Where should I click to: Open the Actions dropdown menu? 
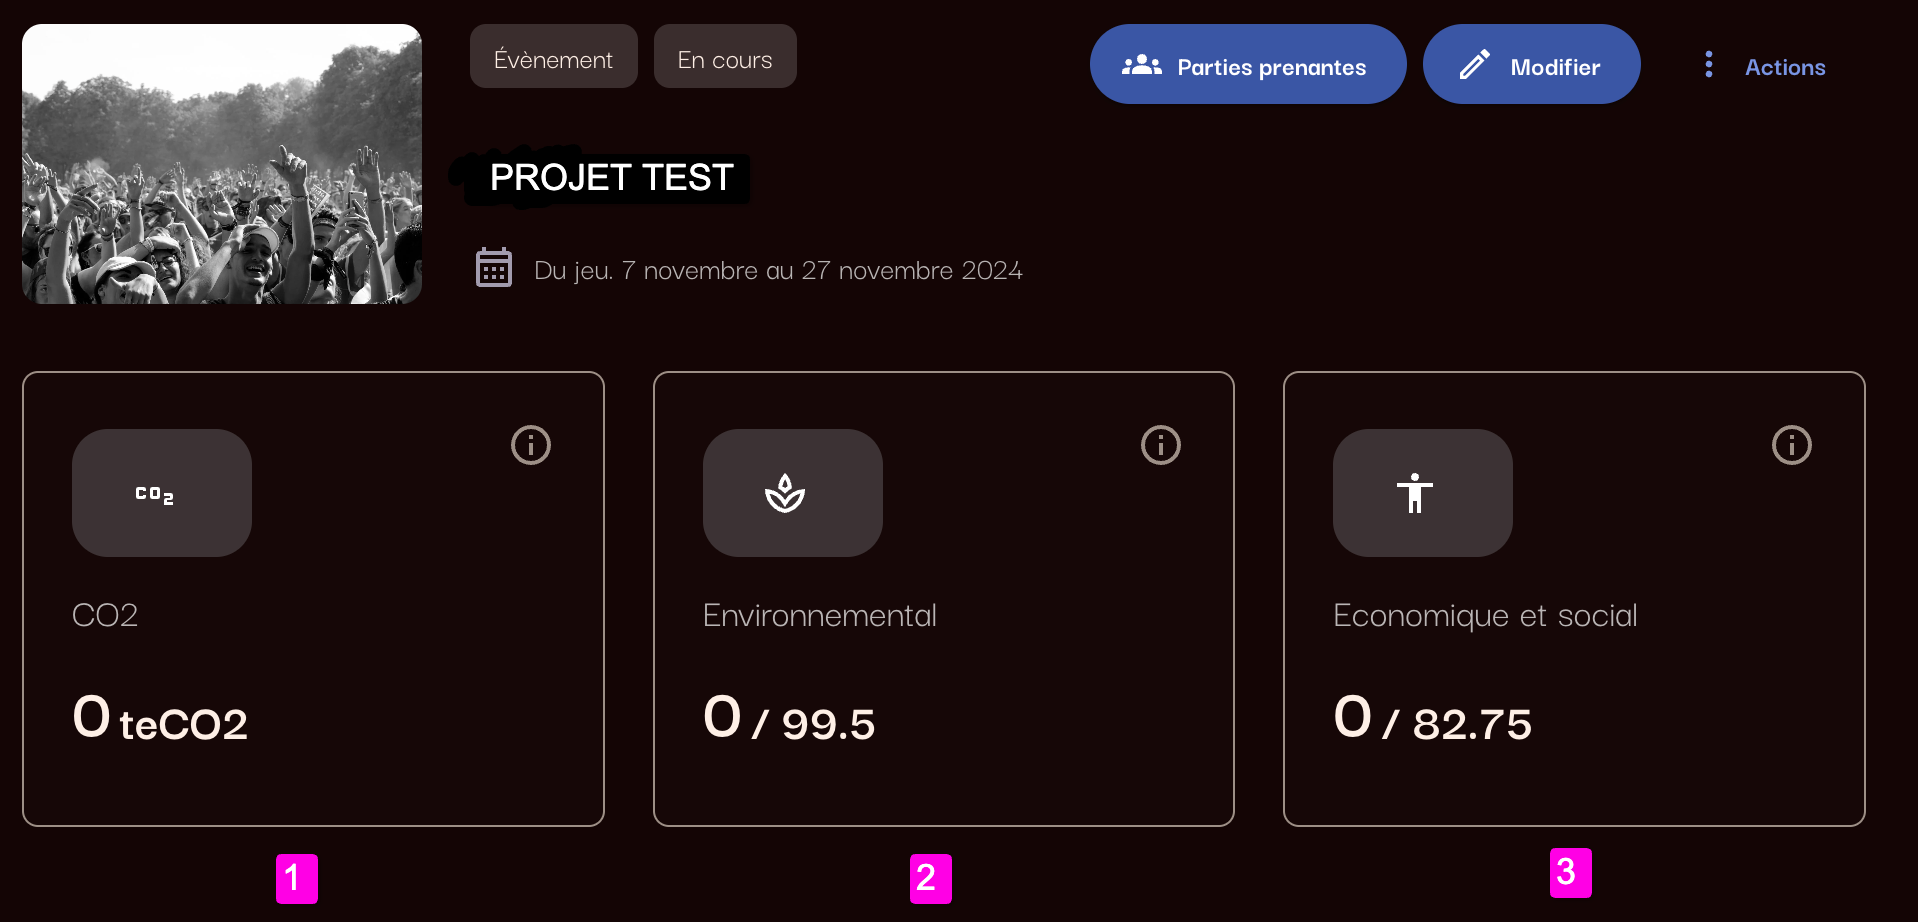tap(1784, 67)
